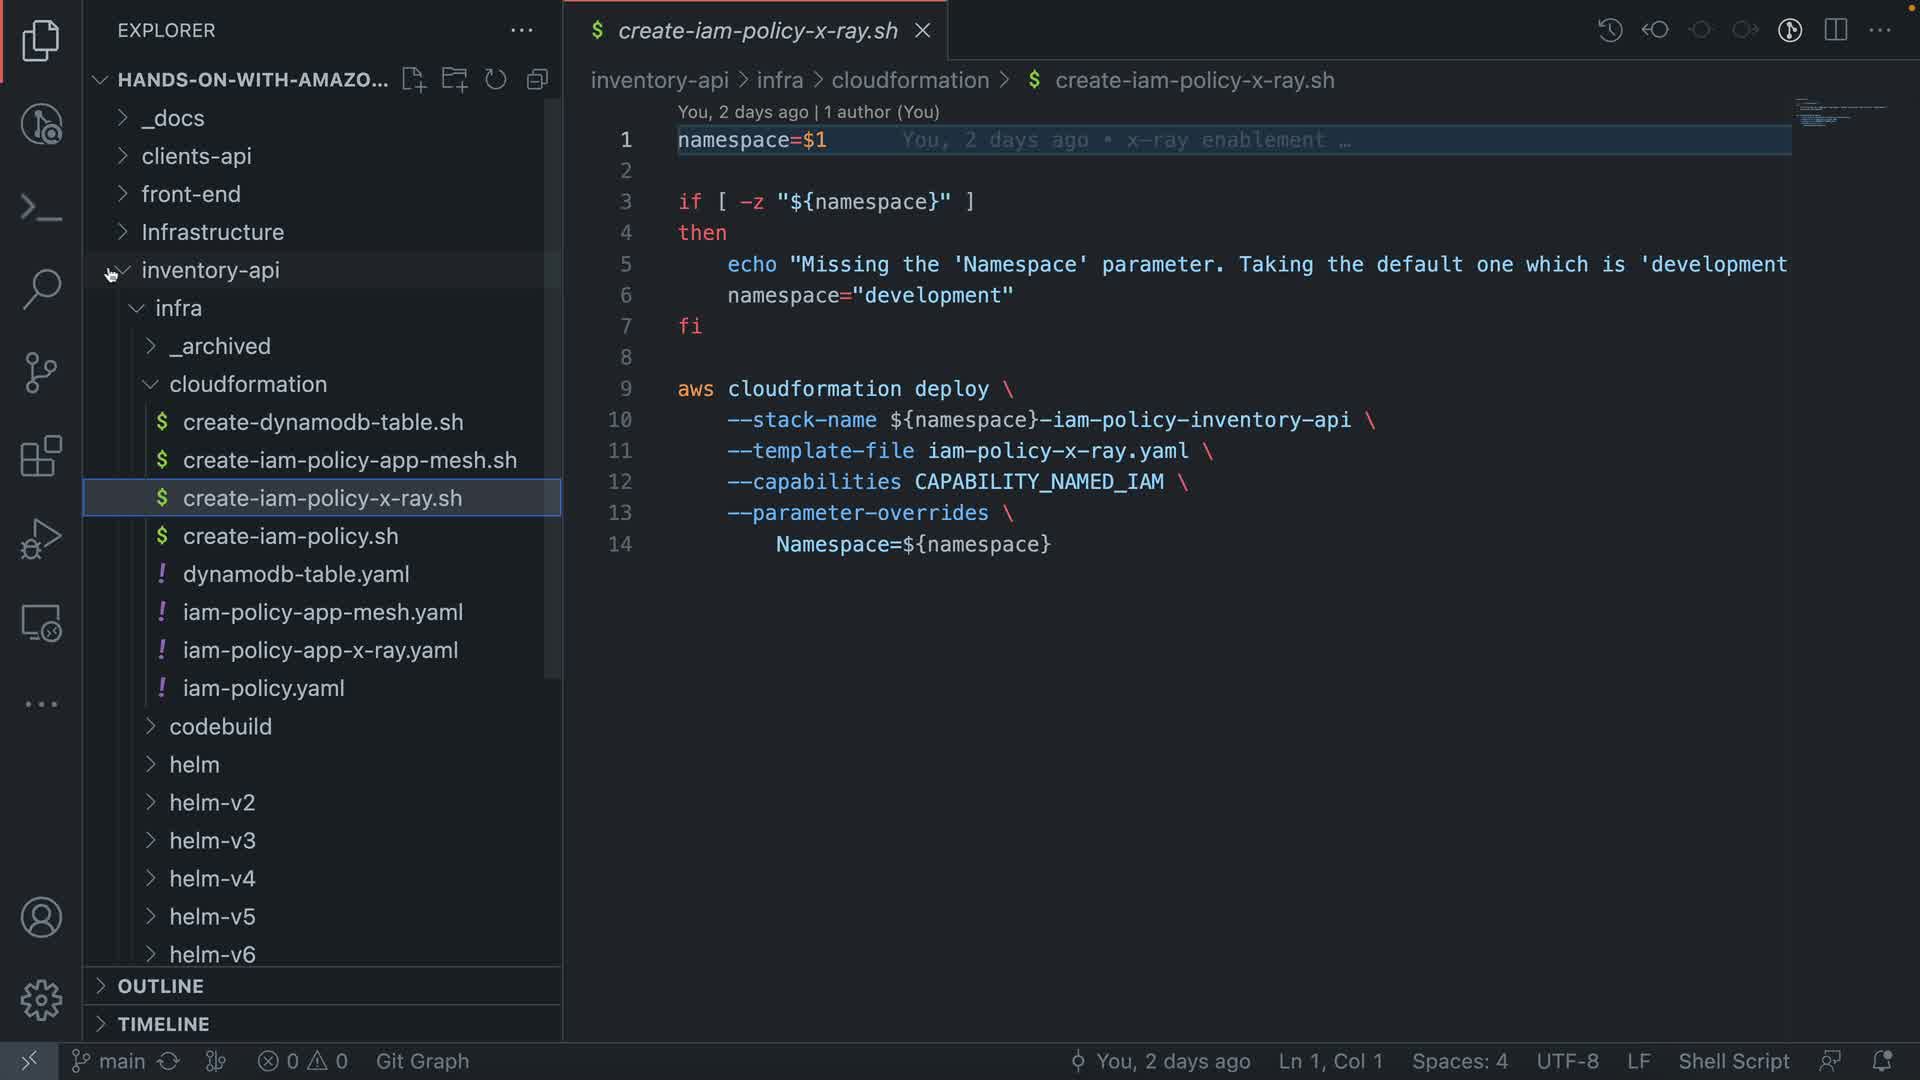The width and height of the screenshot is (1920, 1080).
Task: Toggle the file blame info in the status bar
Action: [1160, 1061]
